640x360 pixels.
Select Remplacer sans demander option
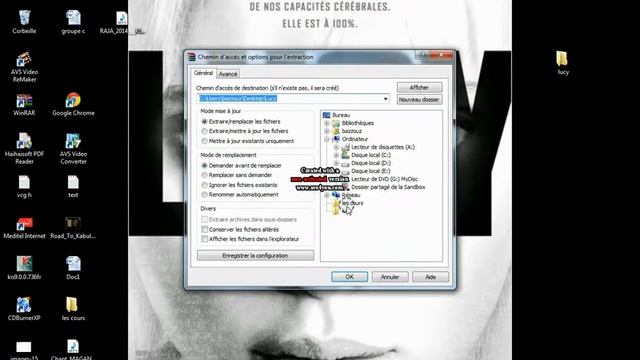237,175
